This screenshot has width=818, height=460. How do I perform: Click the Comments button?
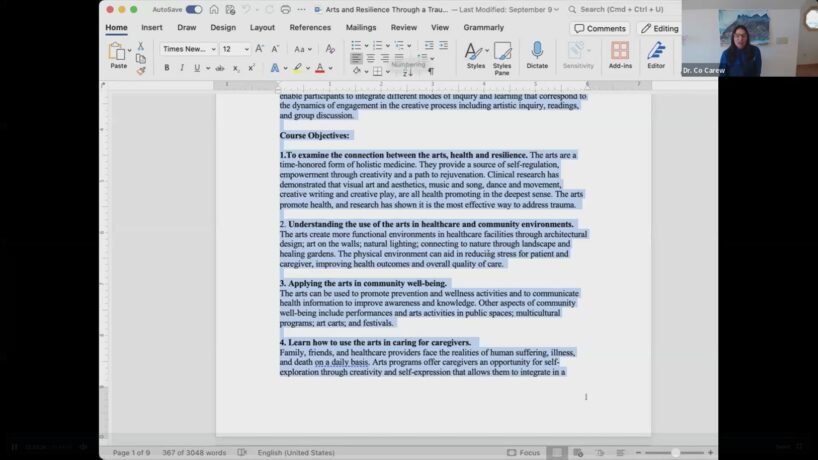click(600, 28)
